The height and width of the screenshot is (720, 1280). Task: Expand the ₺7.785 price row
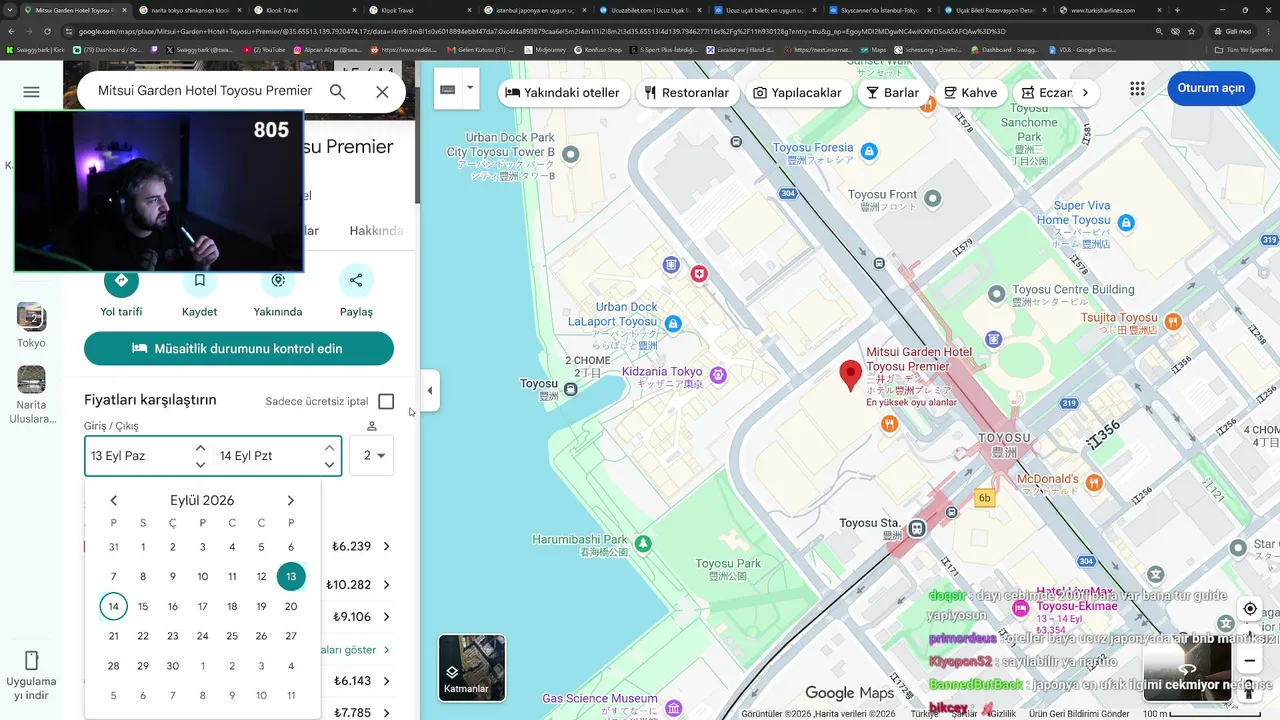(x=386, y=713)
